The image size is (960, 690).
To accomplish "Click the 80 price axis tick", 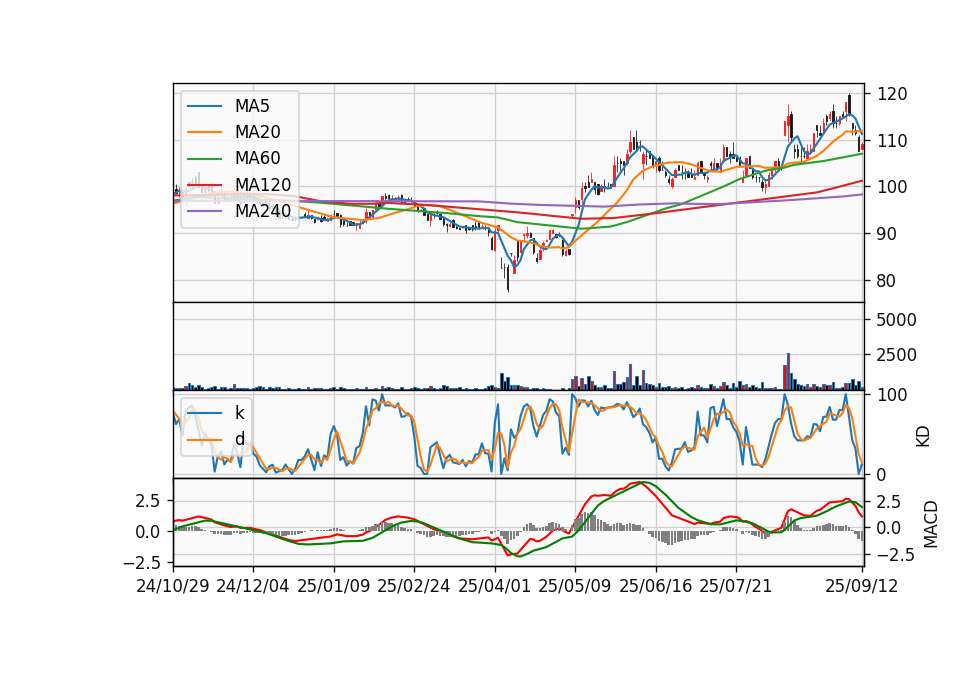I will coord(887,281).
